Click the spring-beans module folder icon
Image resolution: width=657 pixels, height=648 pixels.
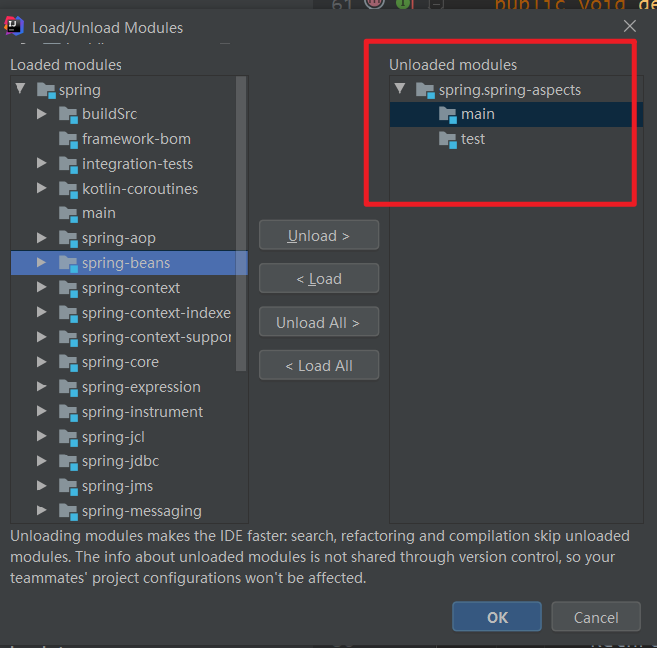pos(68,264)
